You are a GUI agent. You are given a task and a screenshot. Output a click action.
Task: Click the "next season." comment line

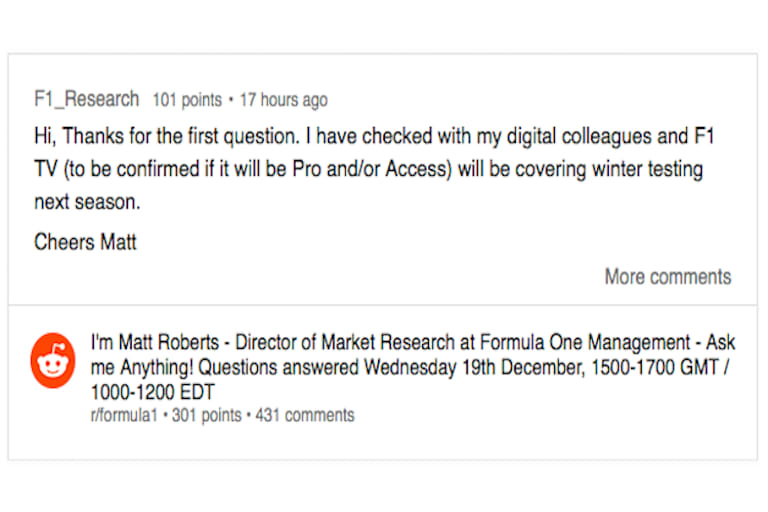point(85,201)
